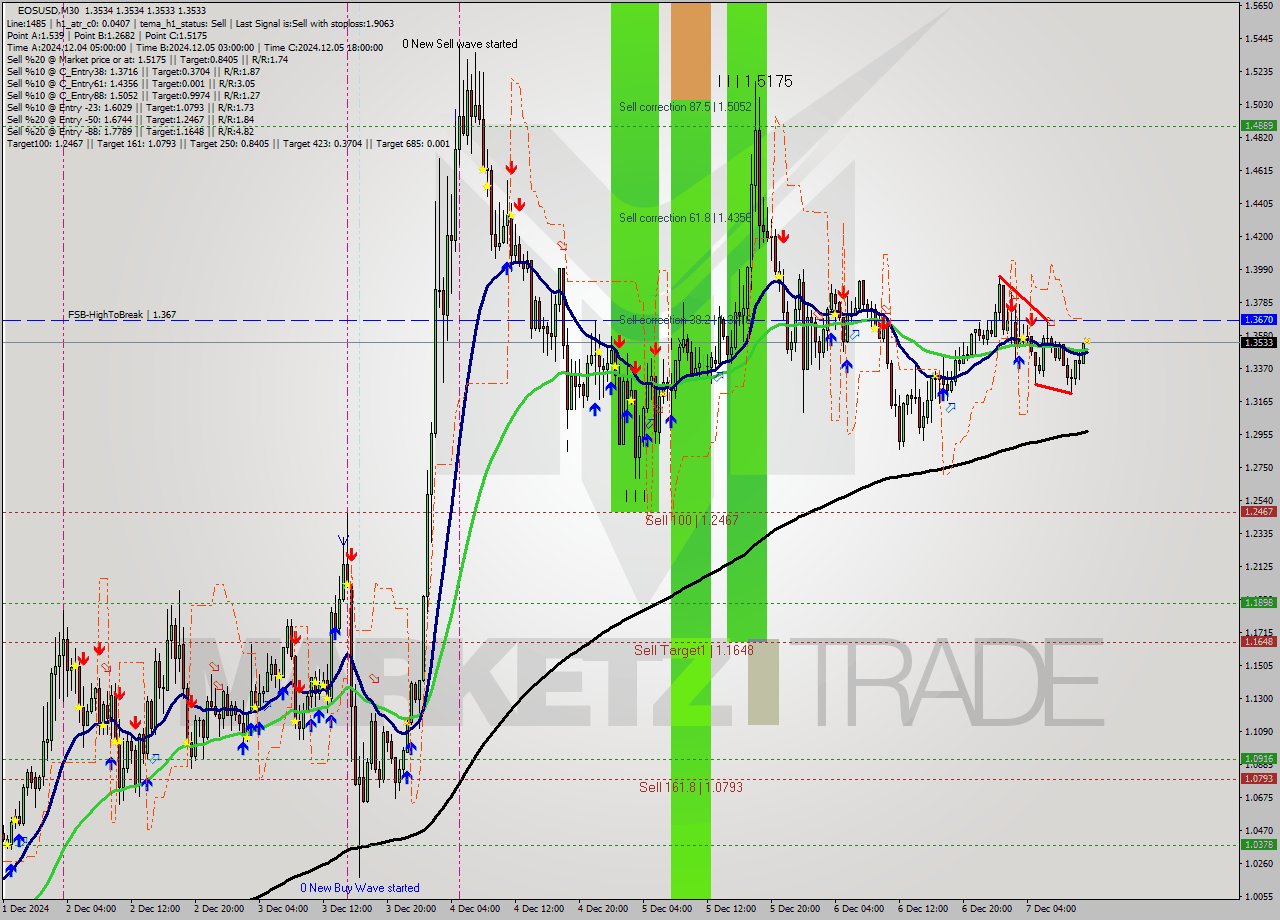The width and height of the screenshot is (1280, 920).
Task: Click the 'Sell %10 @ C_Entry38: 1.3716' line
Action: coord(133,71)
